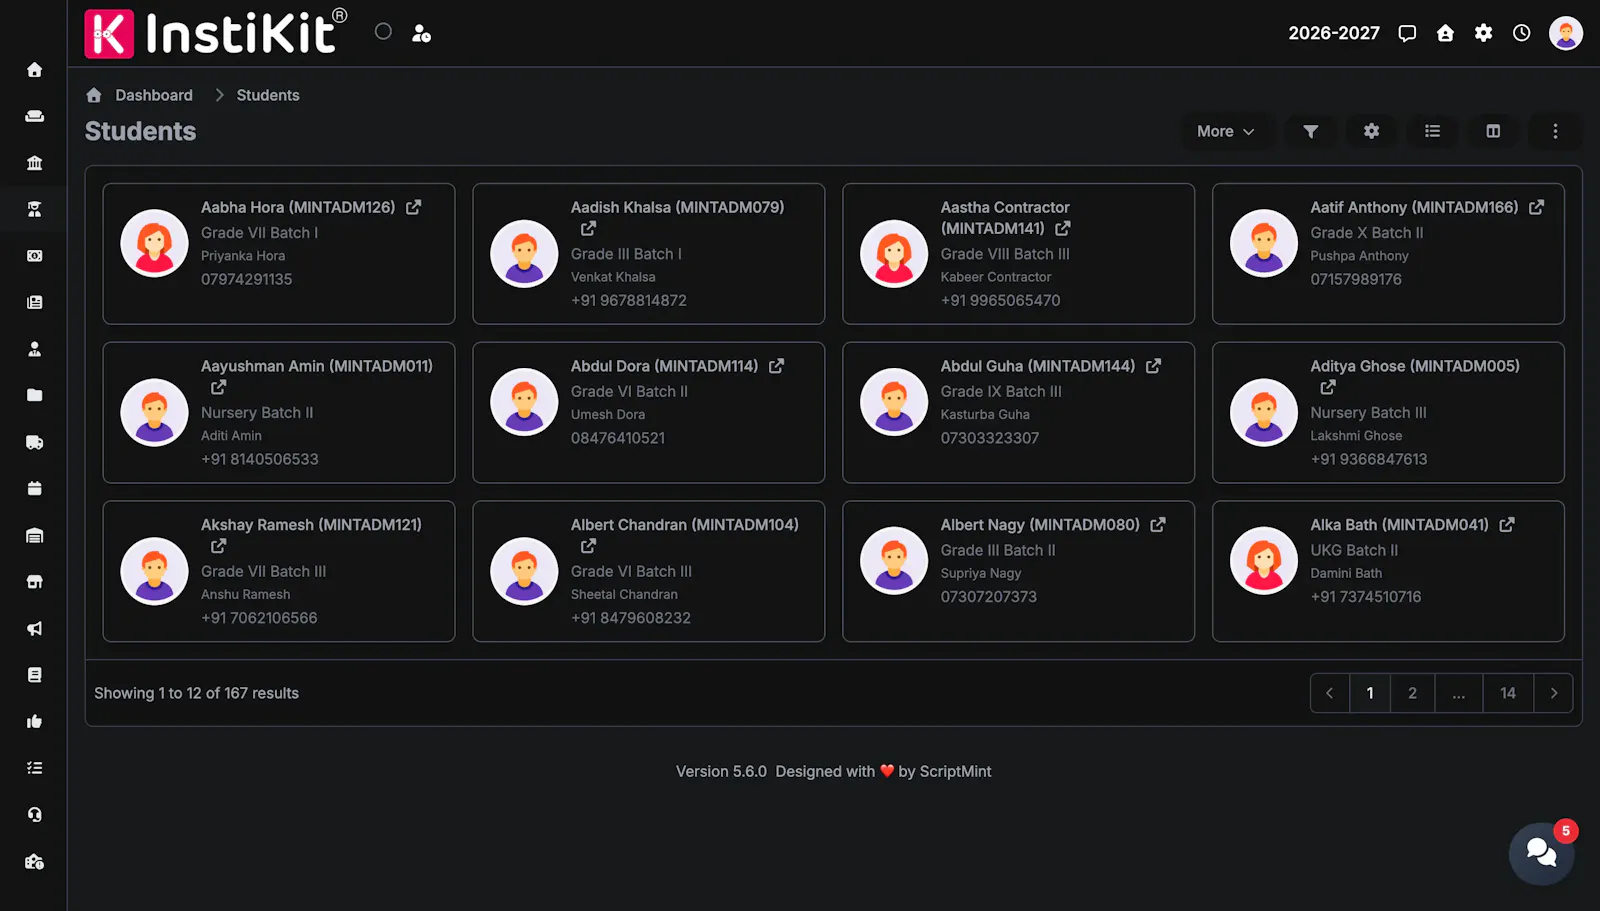The height and width of the screenshot is (911, 1600).
Task: Toggle the column layout view button
Action: (1493, 131)
